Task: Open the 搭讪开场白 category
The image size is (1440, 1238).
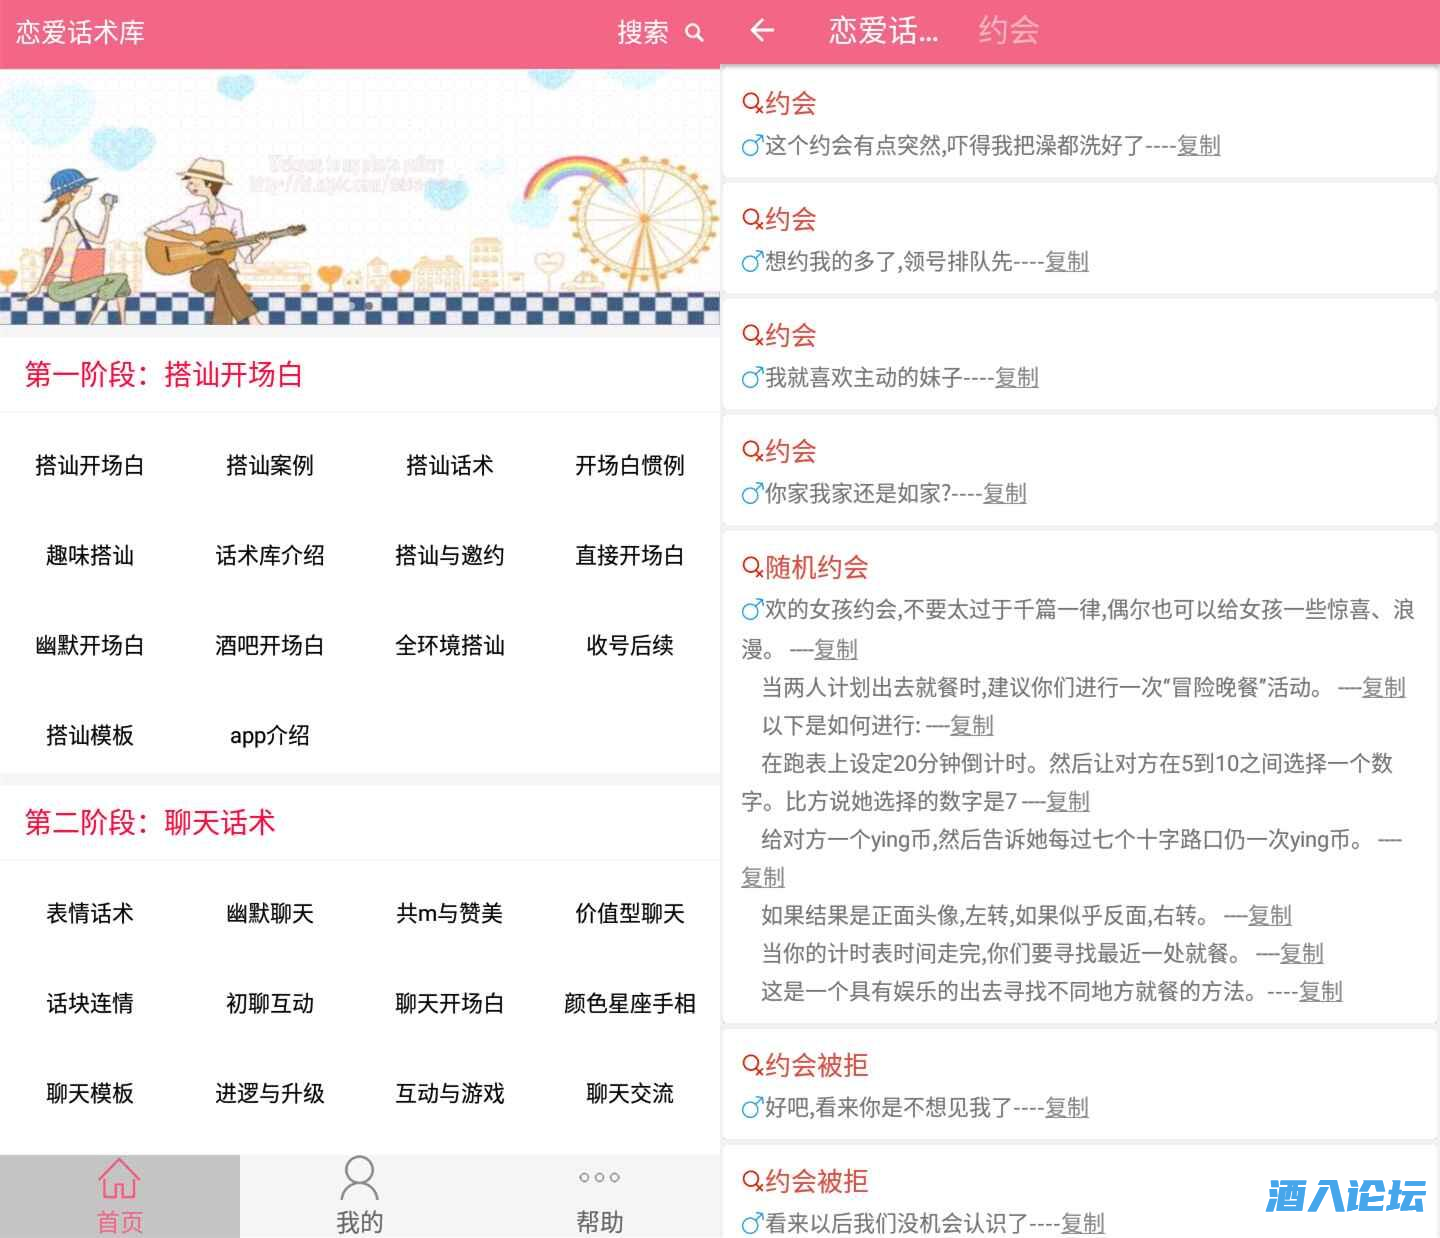Action: tap(90, 465)
